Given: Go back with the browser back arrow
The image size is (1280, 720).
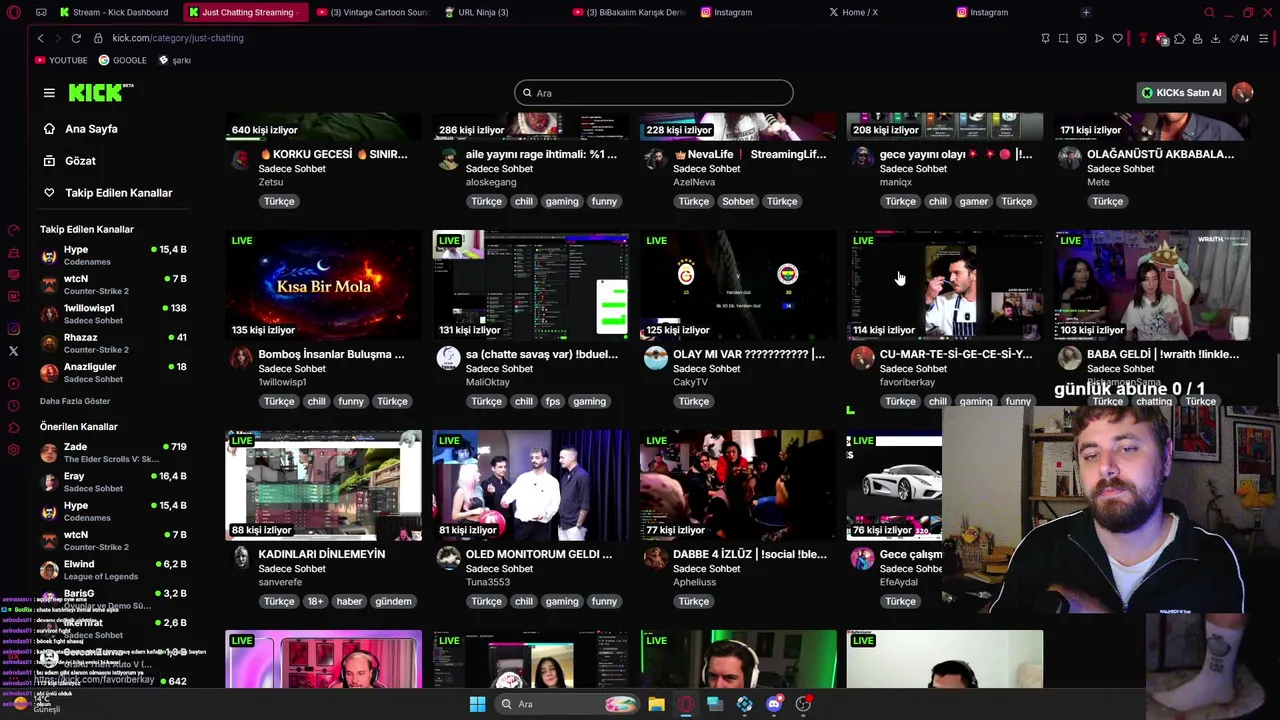Looking at the screenshot, I should click(x=40, y=38).
